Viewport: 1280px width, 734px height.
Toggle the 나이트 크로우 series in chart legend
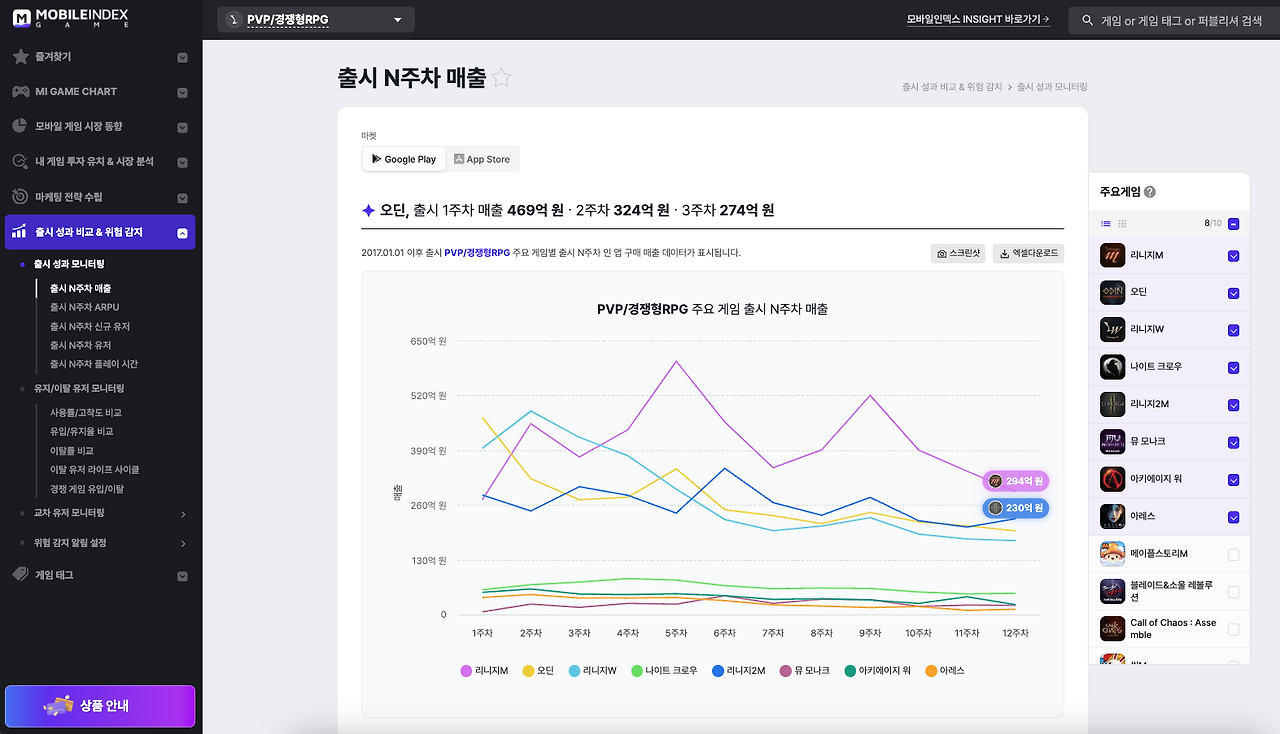point(664,670)
